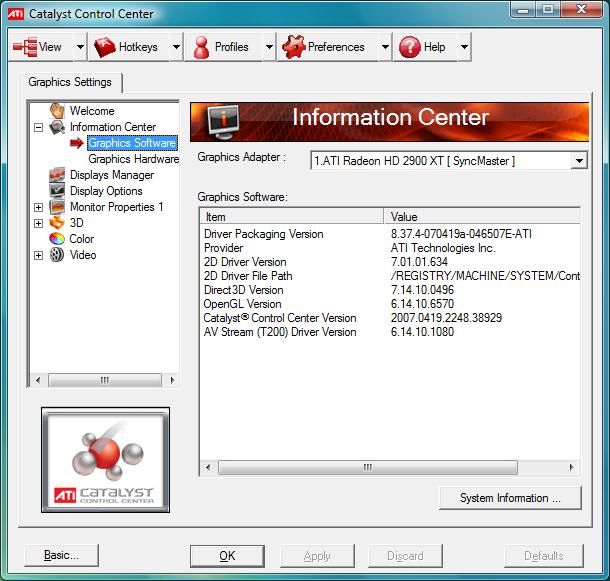Expand the Monitor Properties 1 node
The width and height of the screenshot is (610, 581).
point(39,207)
